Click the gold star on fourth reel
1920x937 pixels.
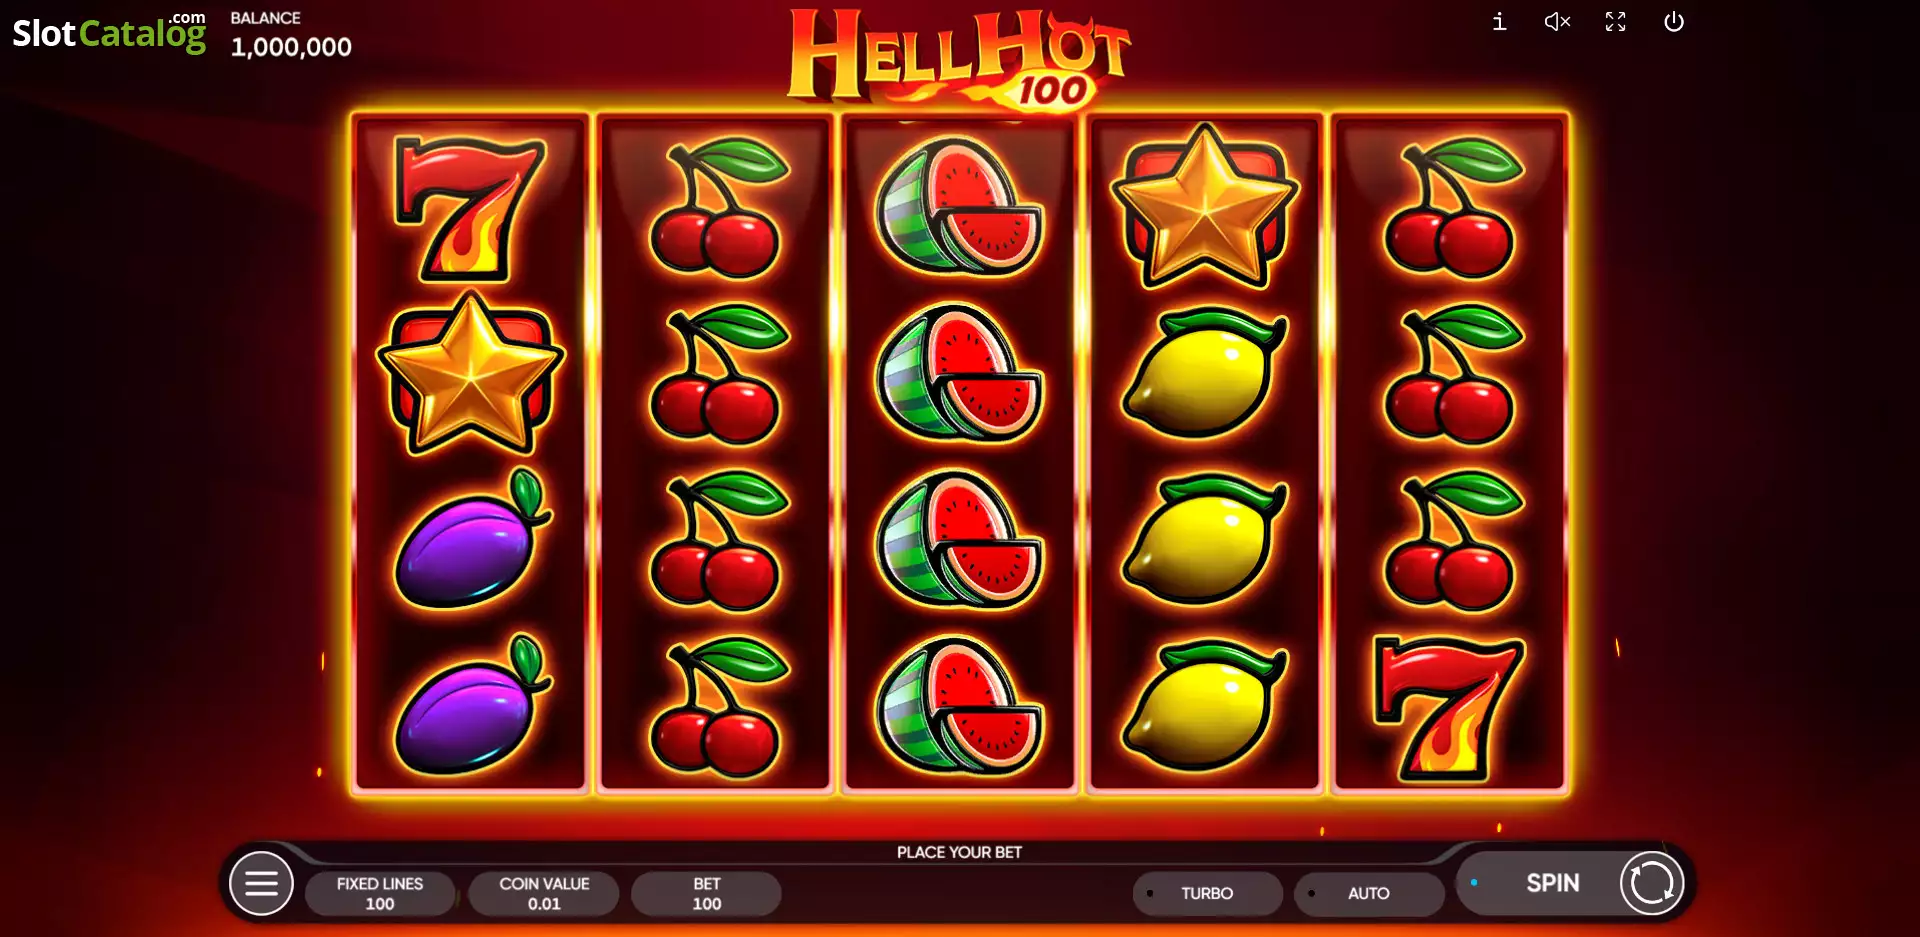pos(1205,206)
